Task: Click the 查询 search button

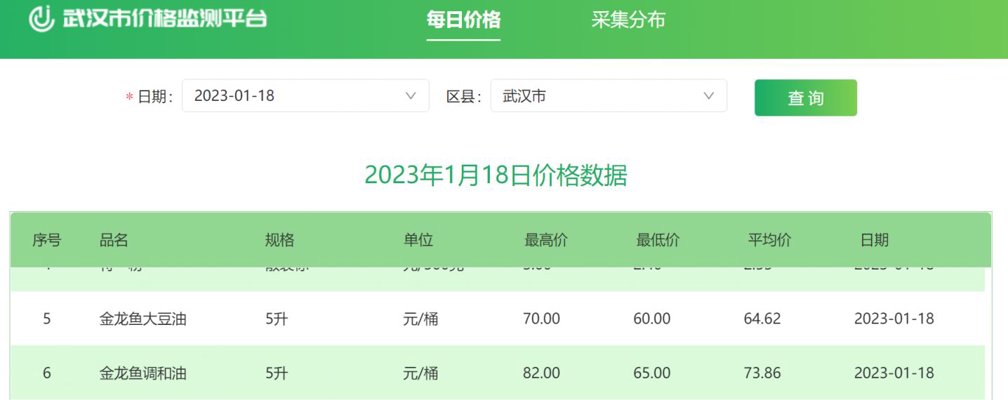Action: (806, 98)
